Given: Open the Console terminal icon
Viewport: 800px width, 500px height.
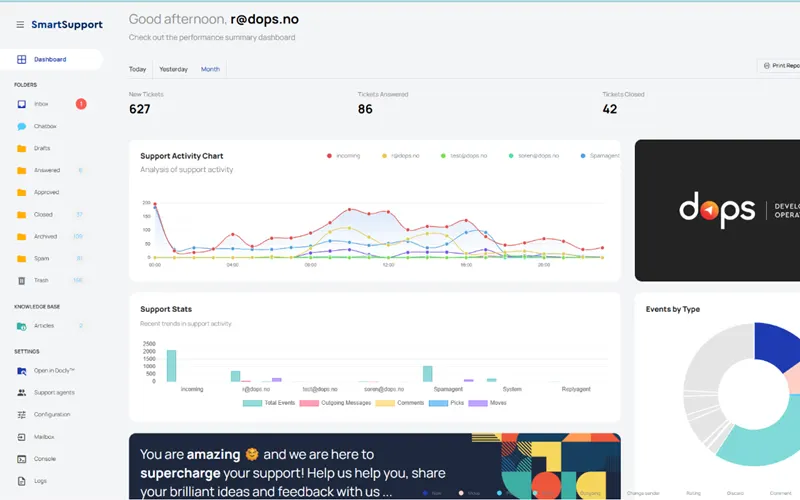Looking at the screenshot, I should 21,459.
